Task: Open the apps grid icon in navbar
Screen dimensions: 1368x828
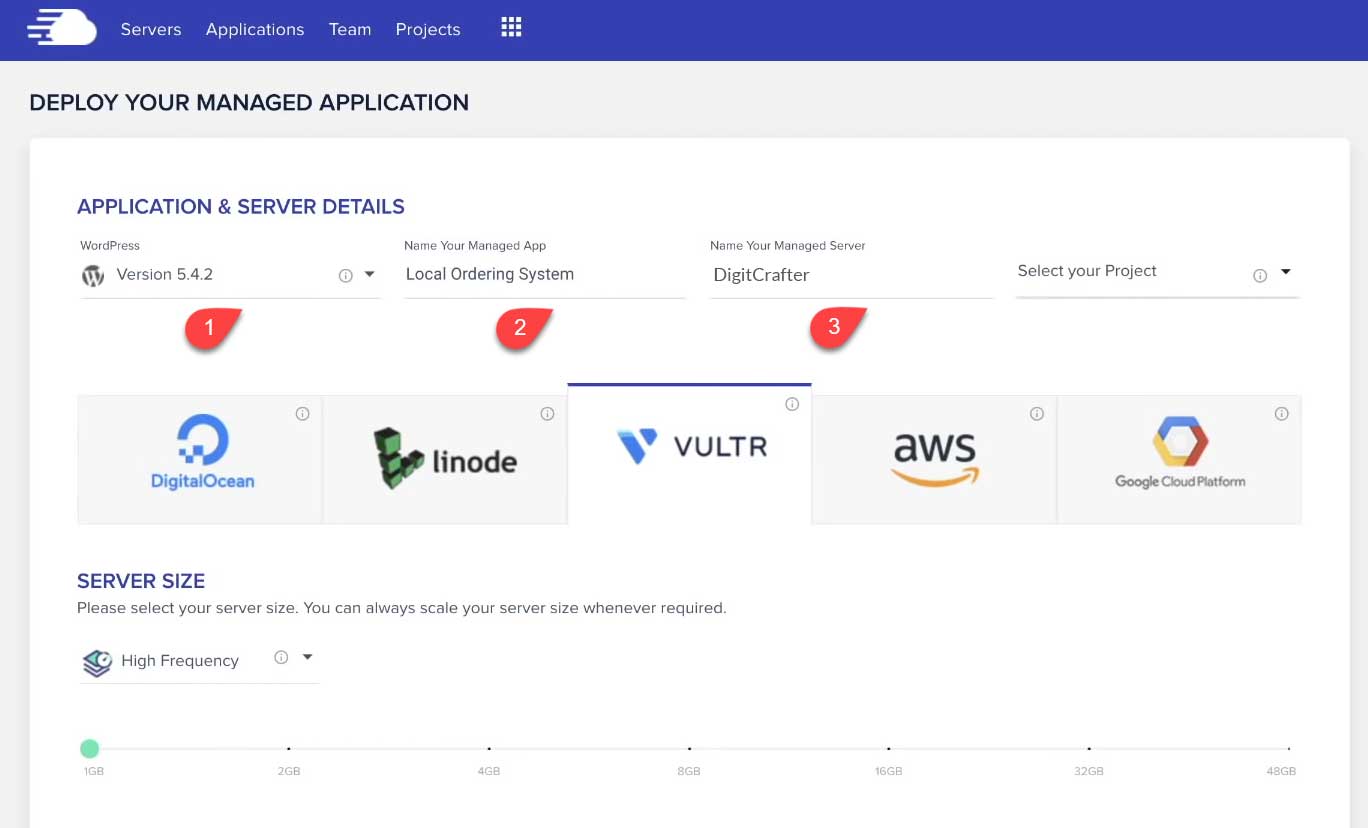Action: [x=511, y=28]
